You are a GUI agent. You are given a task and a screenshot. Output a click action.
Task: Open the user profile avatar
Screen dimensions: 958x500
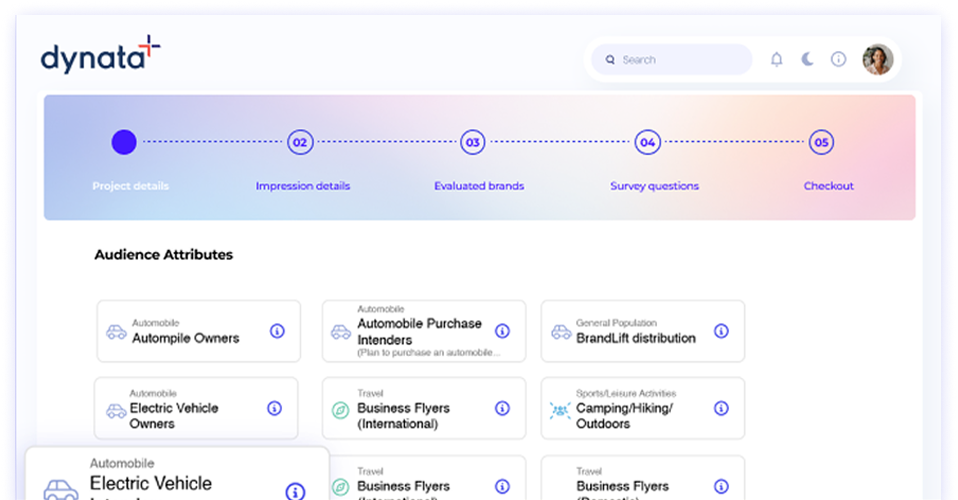[877, 59]
